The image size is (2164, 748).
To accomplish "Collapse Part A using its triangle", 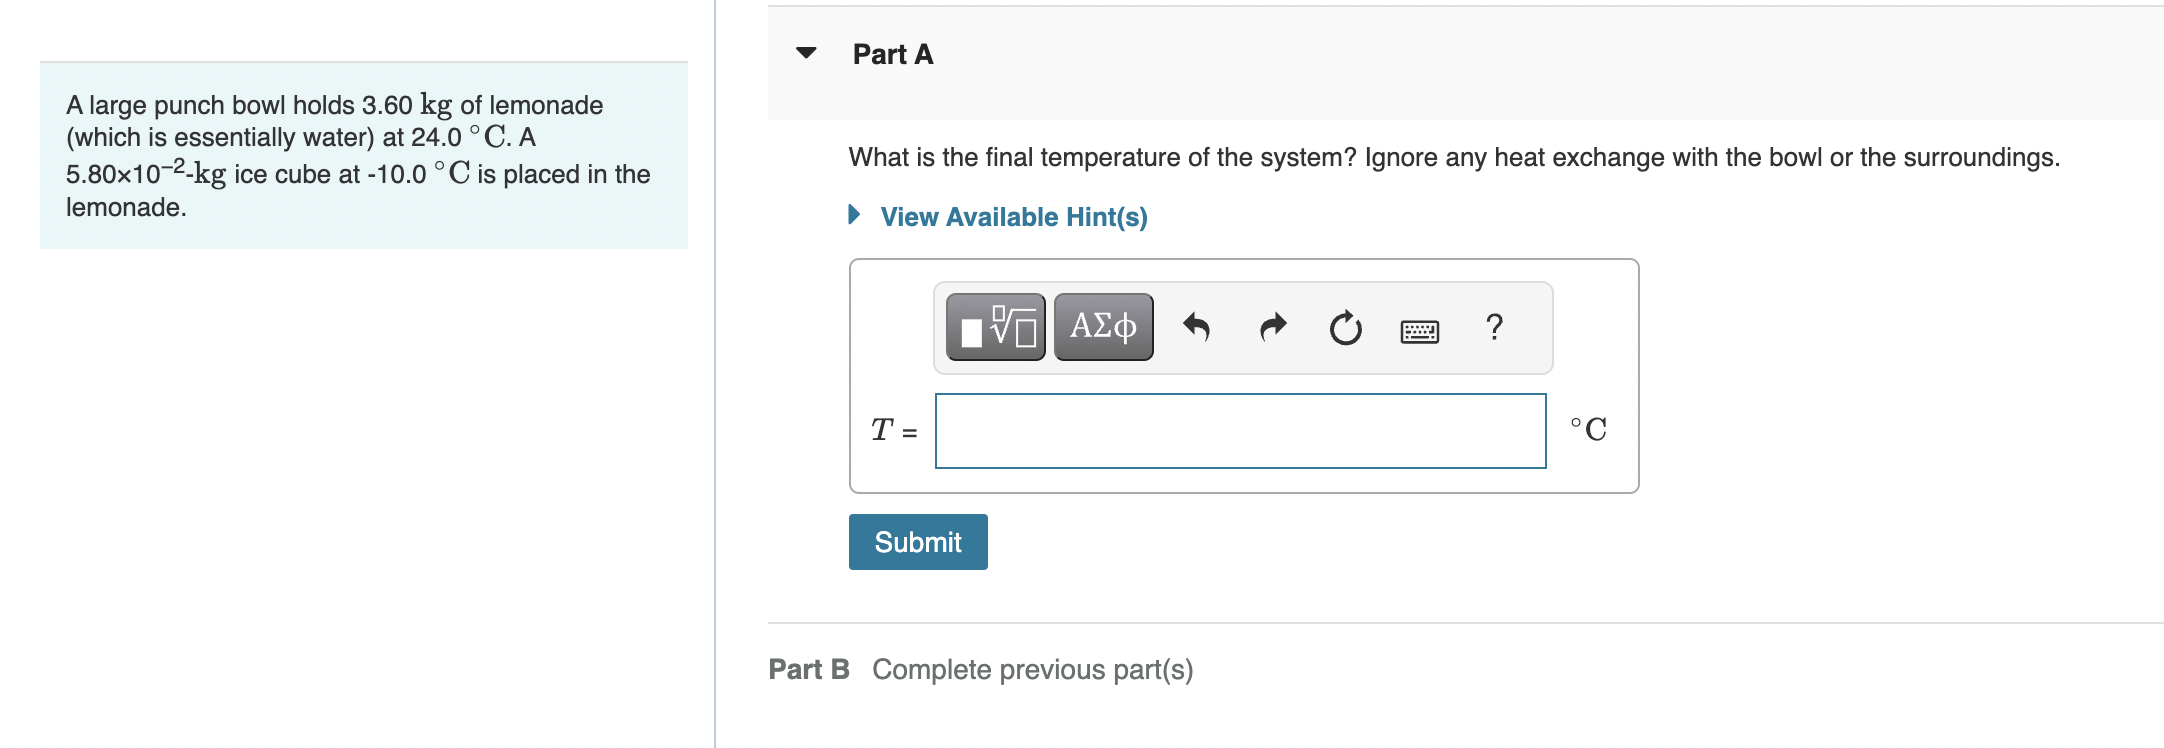I will [x=806, y=55].
